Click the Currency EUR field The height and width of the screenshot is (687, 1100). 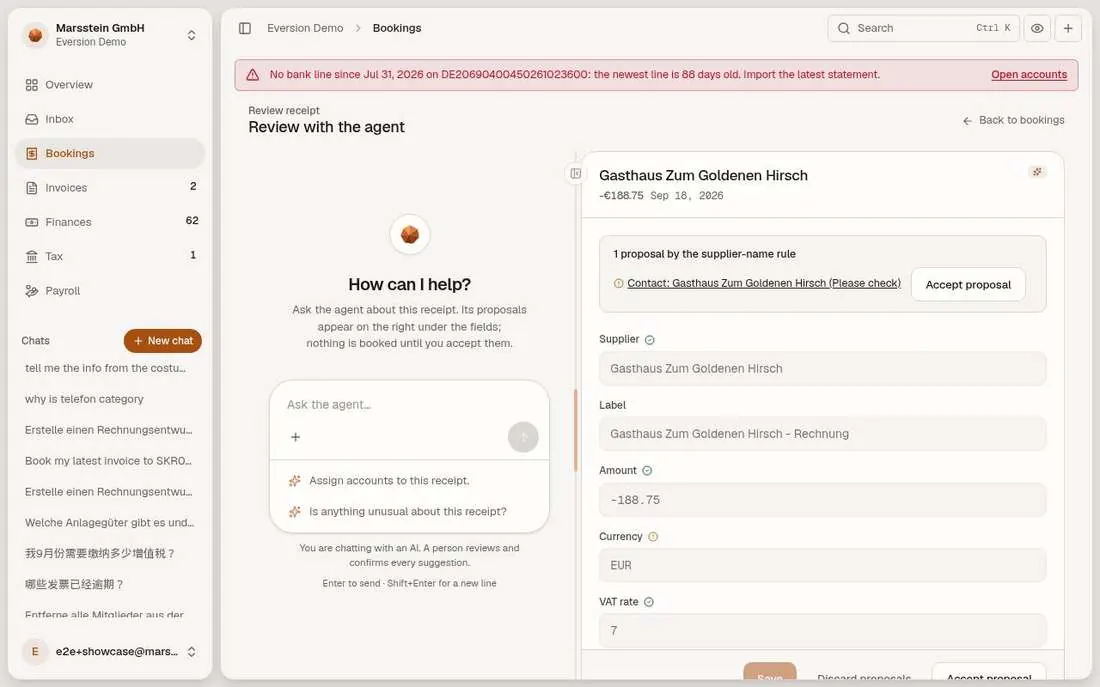coord(822,566)
